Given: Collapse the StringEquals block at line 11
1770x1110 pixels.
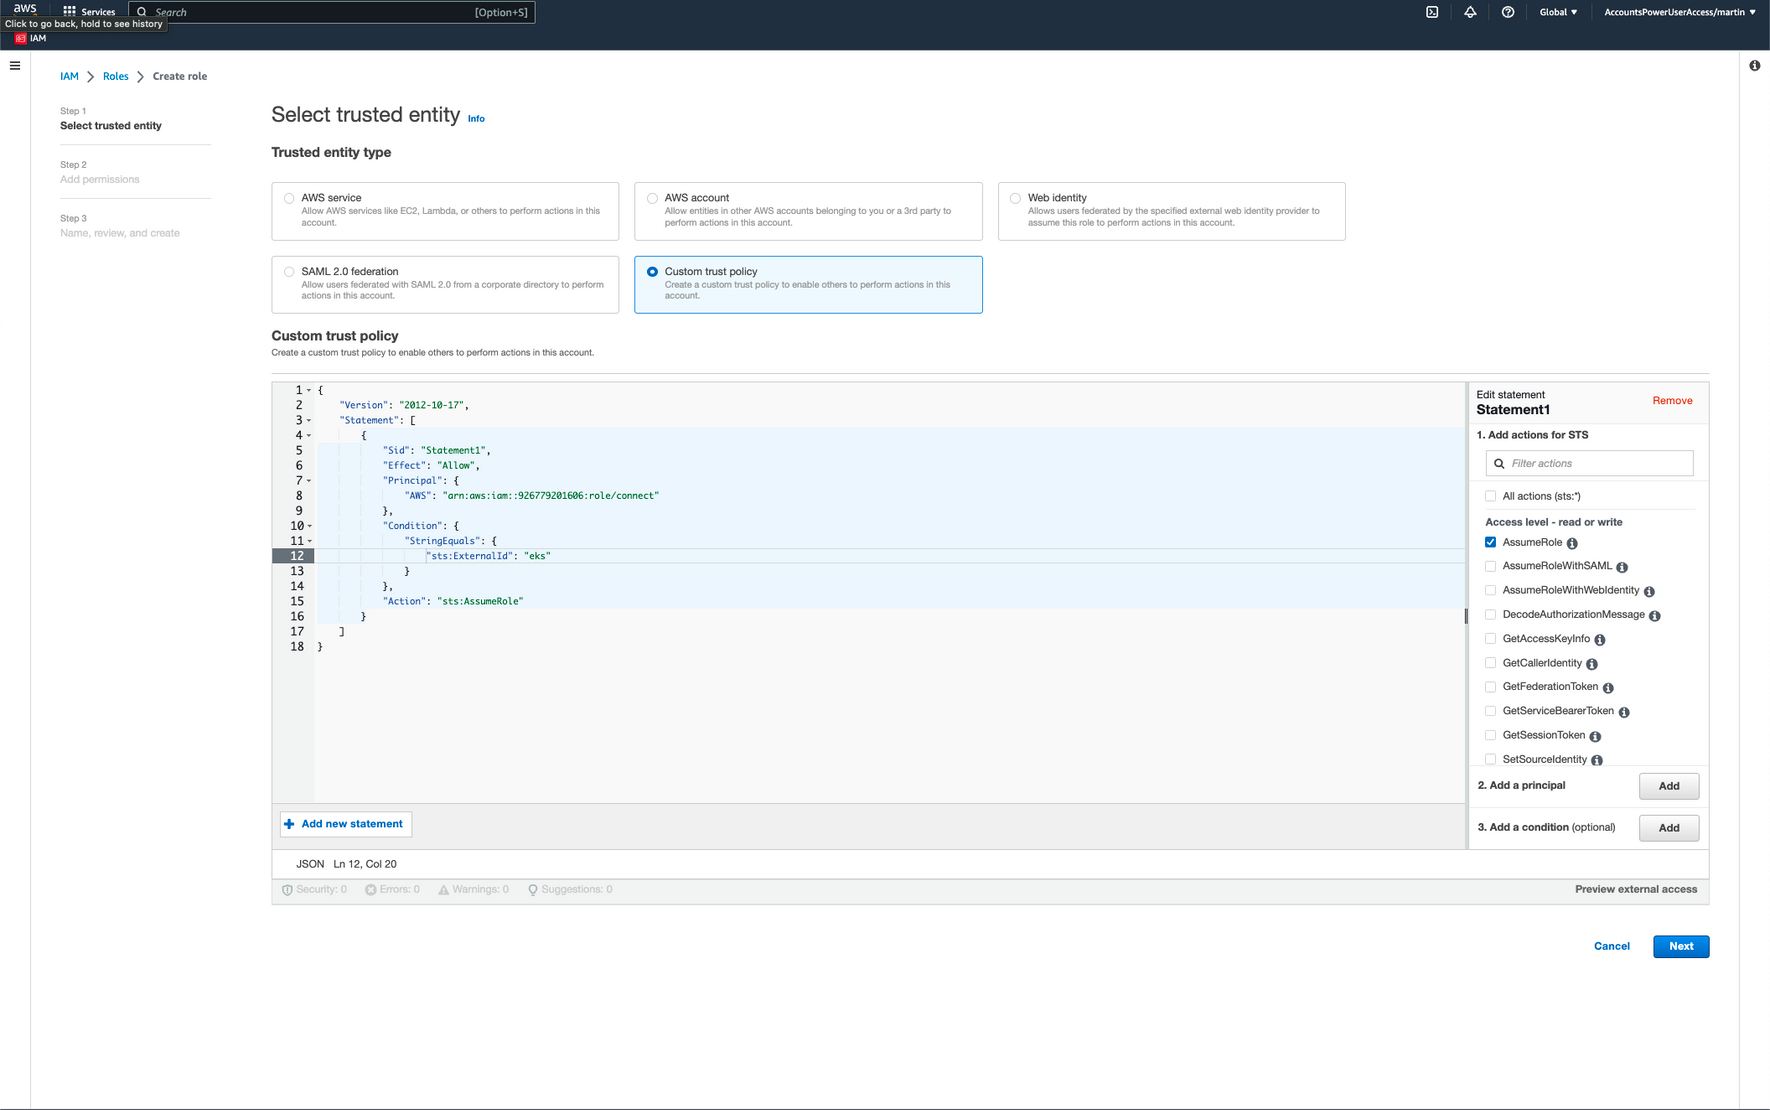Looking at the screenshot, I should point(310,540).
